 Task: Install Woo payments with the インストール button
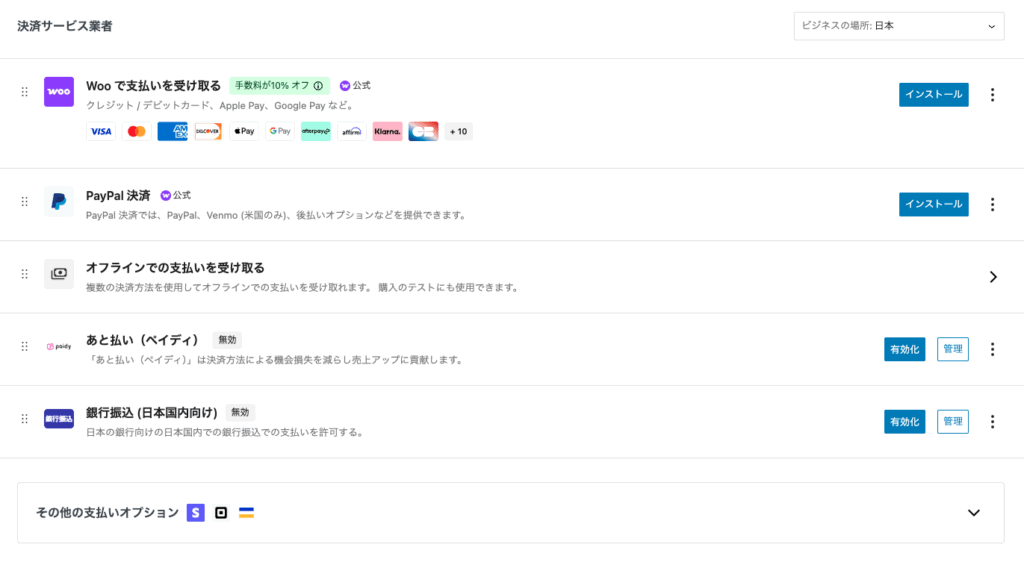click(933, 95)
